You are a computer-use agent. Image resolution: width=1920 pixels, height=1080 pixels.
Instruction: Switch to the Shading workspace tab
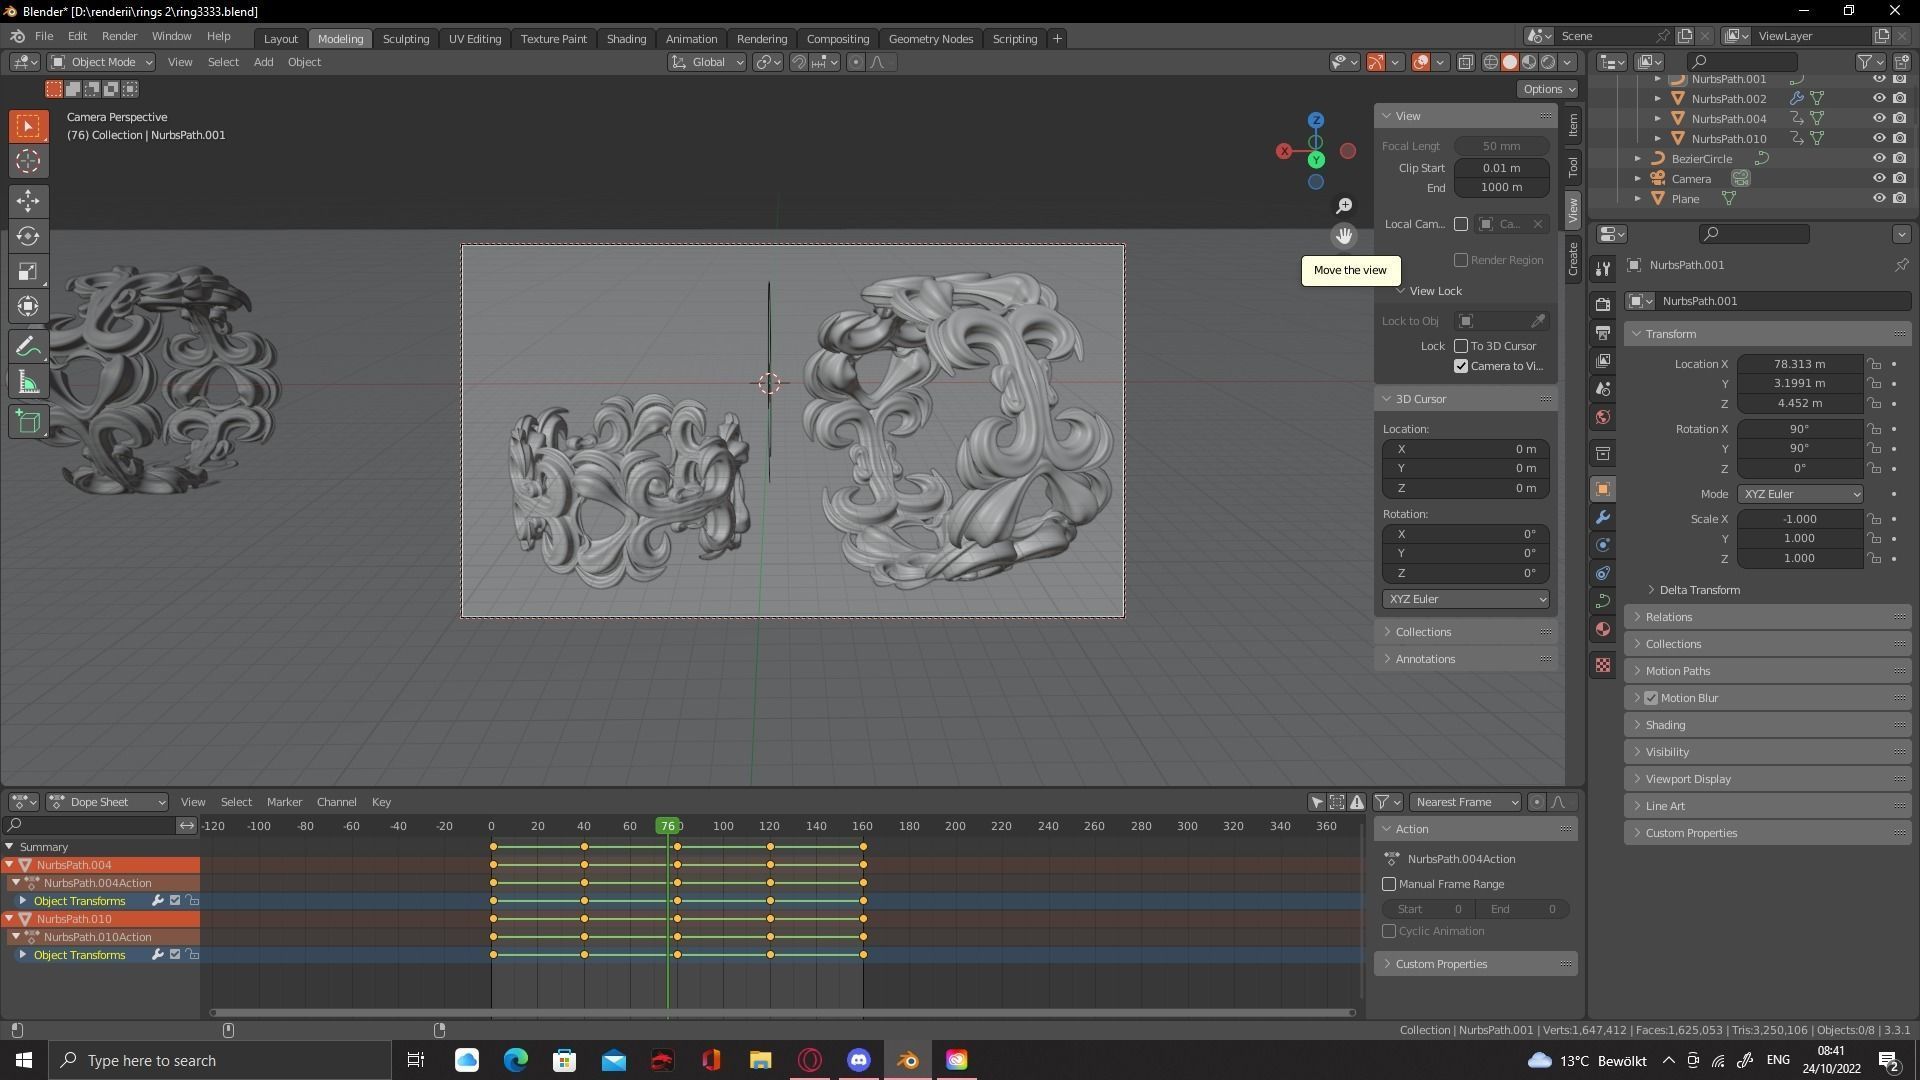point(626,38)
